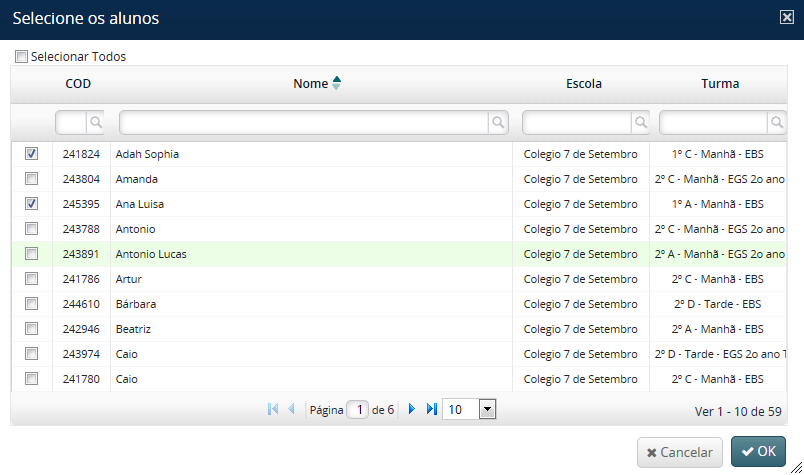Check the Antonio Lucas row checkbox

point(31,254)
